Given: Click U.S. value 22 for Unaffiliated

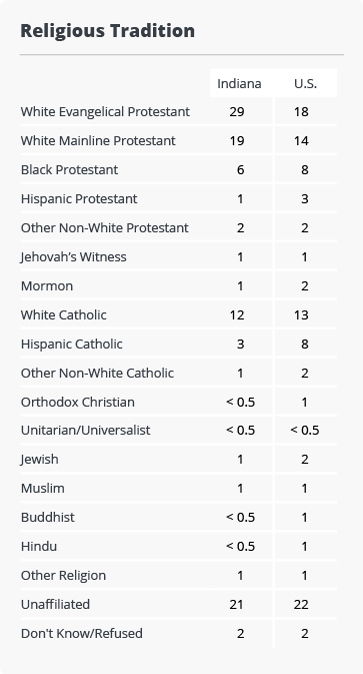Looking at the screenshot, I should coord(301,604).
